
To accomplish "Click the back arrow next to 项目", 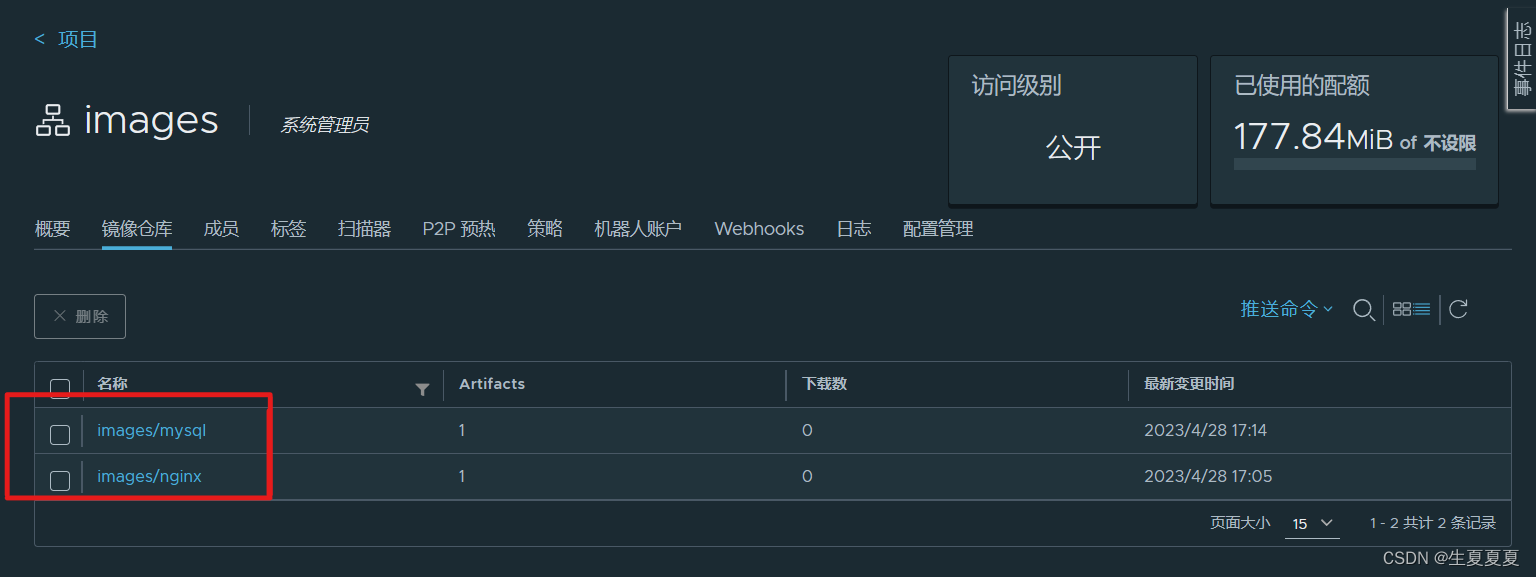I will pos(38,38).
